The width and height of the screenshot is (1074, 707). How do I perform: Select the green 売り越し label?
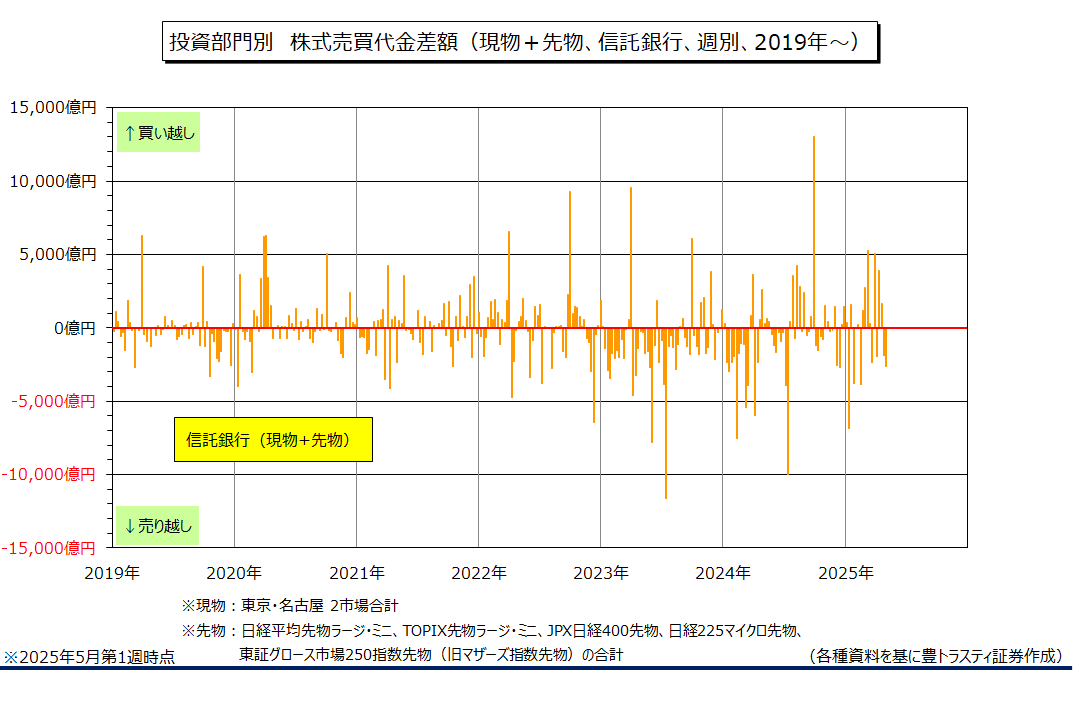pos(158,525)
